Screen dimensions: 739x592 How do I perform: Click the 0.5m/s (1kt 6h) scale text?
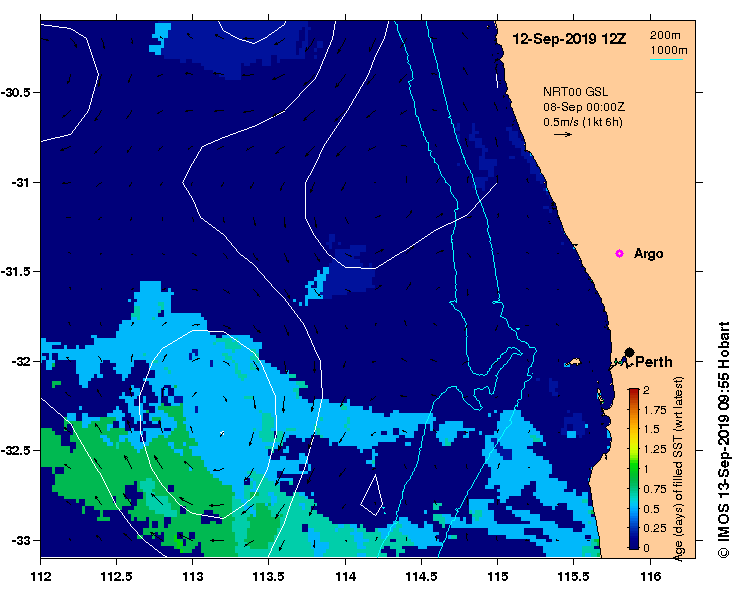(x=583, y=122)
